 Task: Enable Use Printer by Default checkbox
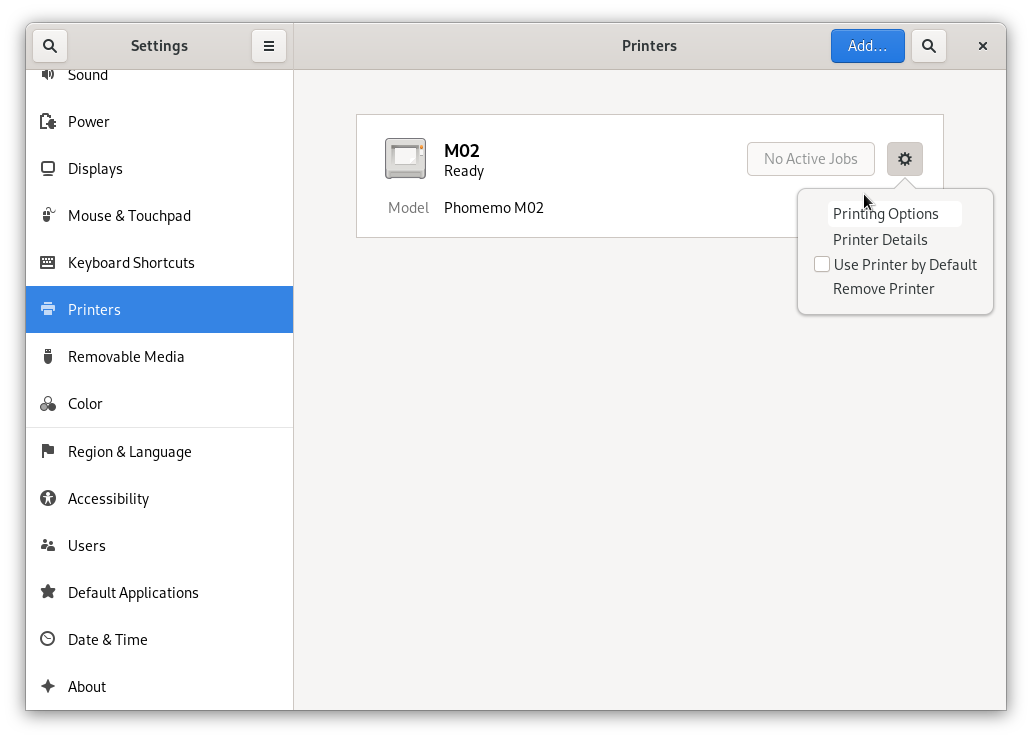(x=821, y=265)
